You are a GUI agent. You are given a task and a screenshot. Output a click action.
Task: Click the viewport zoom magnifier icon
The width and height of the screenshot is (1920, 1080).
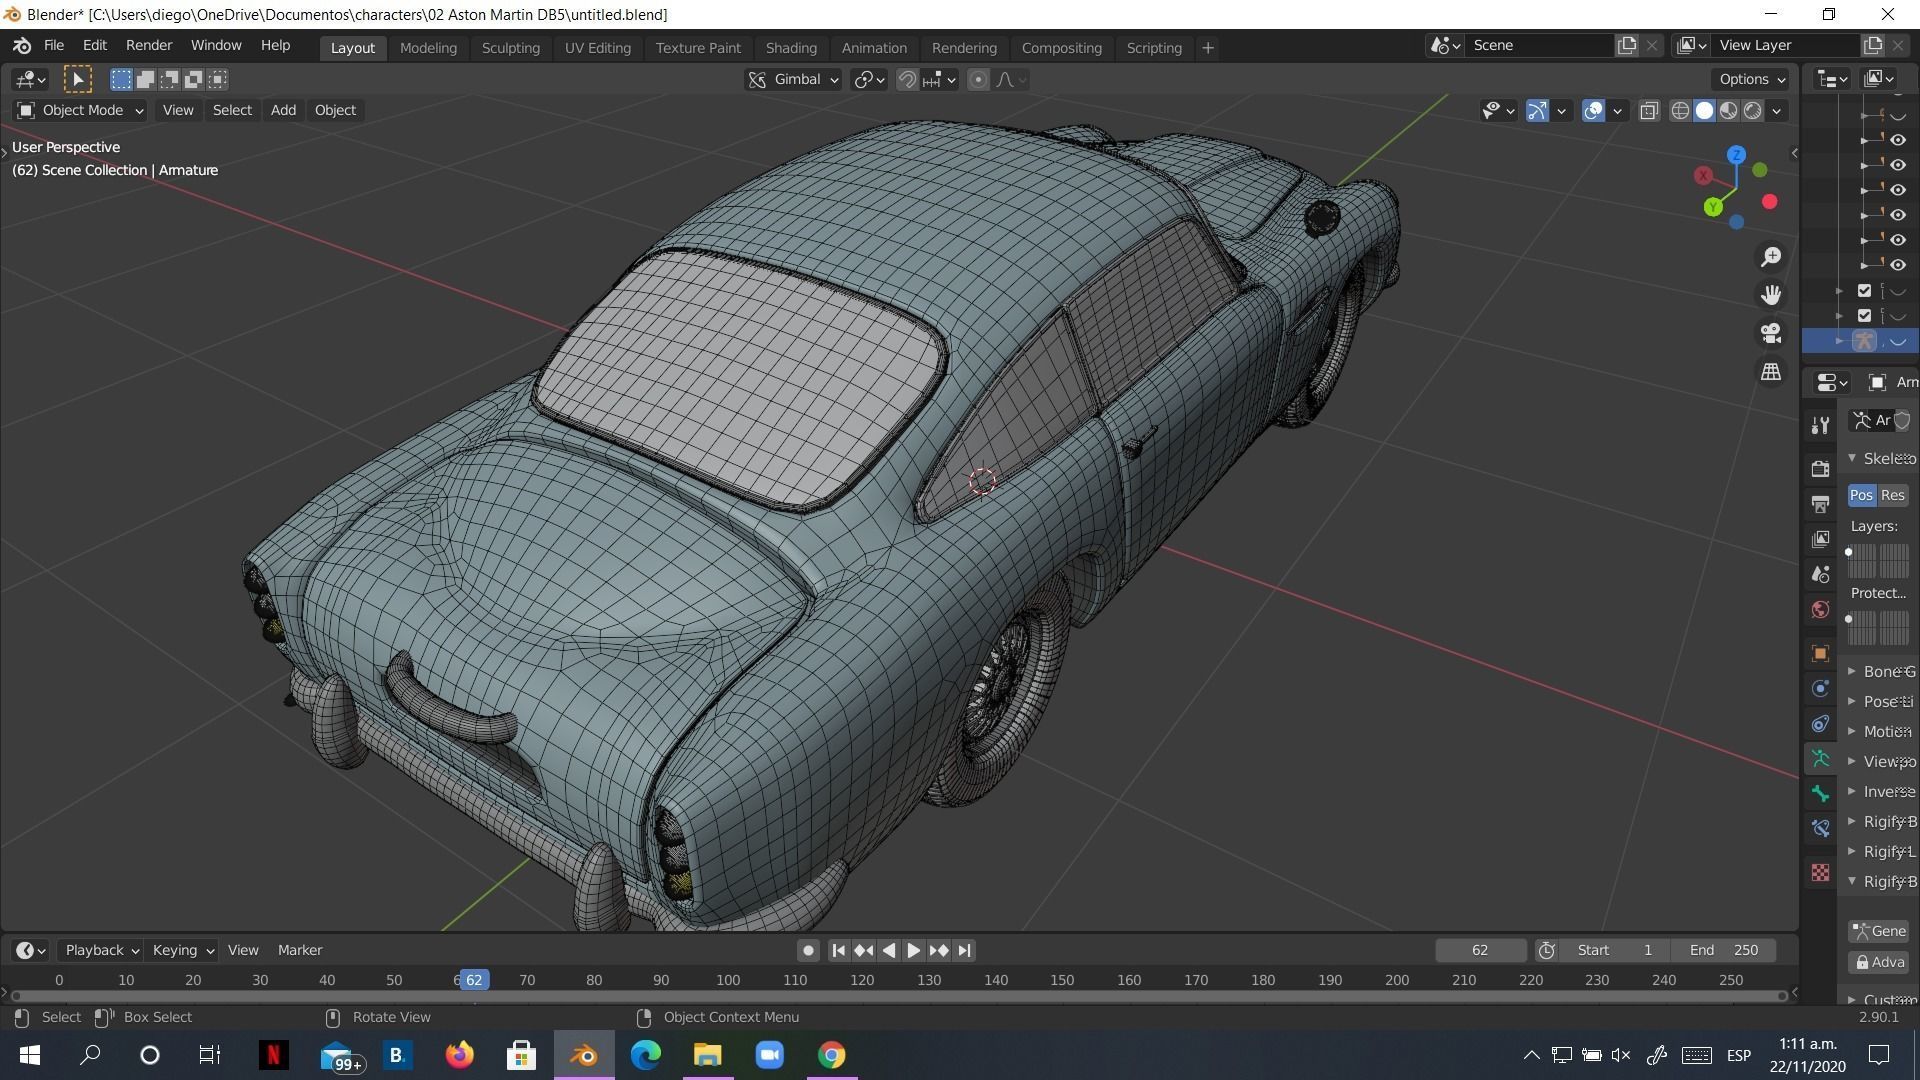[x=1771, y=257]
